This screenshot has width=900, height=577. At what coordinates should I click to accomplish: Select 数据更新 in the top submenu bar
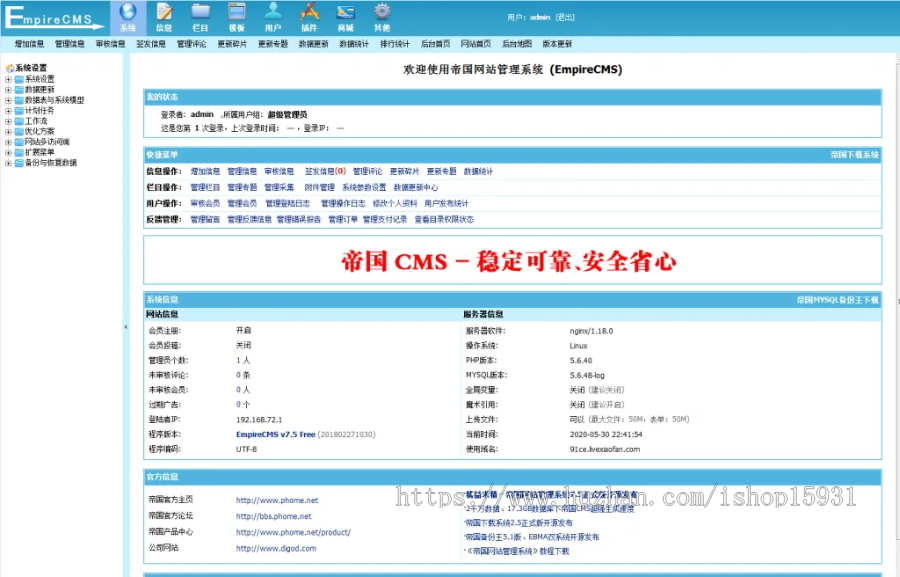[313, 44]
